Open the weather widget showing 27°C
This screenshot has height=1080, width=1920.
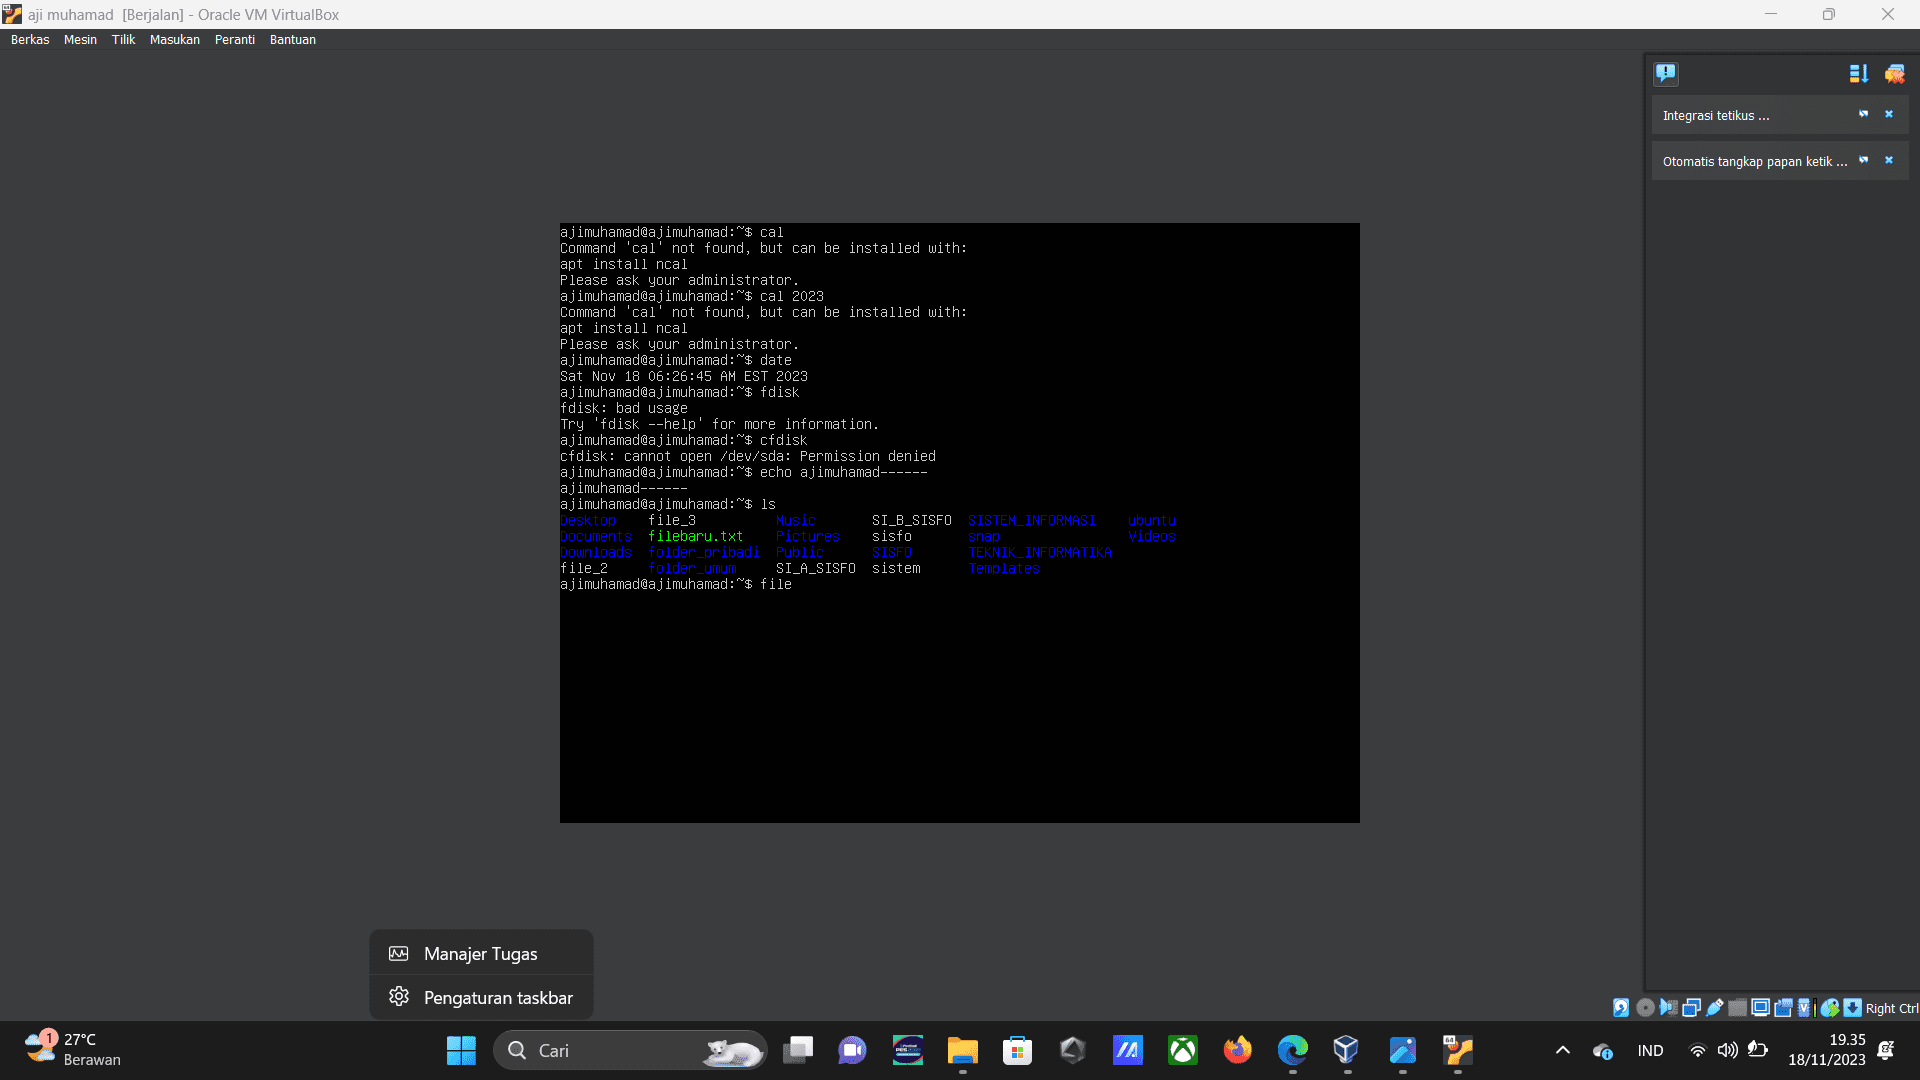click(73, 1050)
